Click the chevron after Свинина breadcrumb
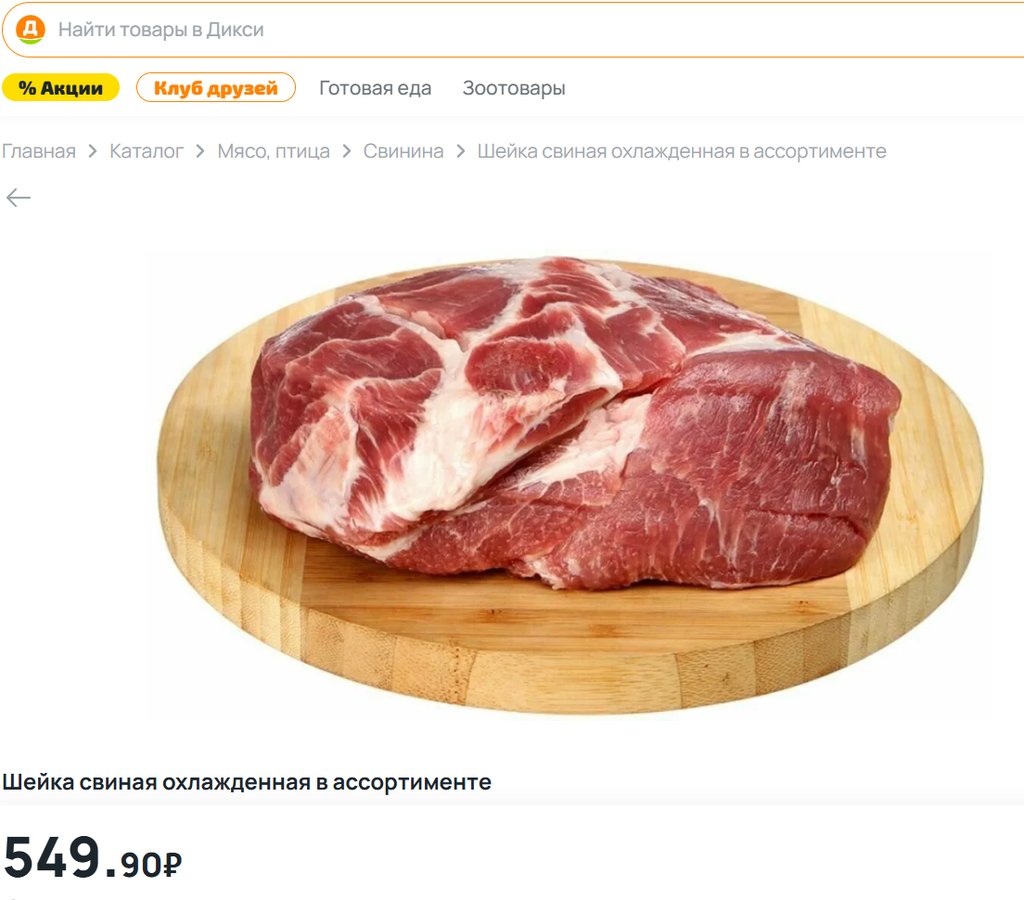This screenshot has height=900, width=1024. [x=461, y=152]
